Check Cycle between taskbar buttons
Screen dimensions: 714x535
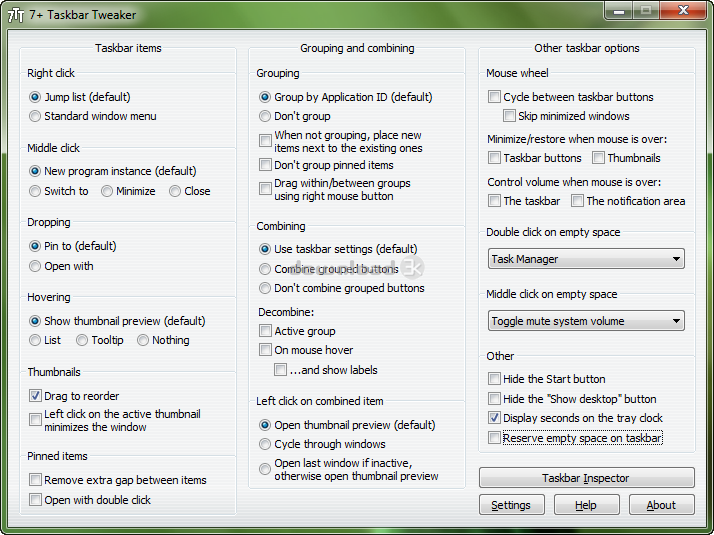(x=494, y=97)
